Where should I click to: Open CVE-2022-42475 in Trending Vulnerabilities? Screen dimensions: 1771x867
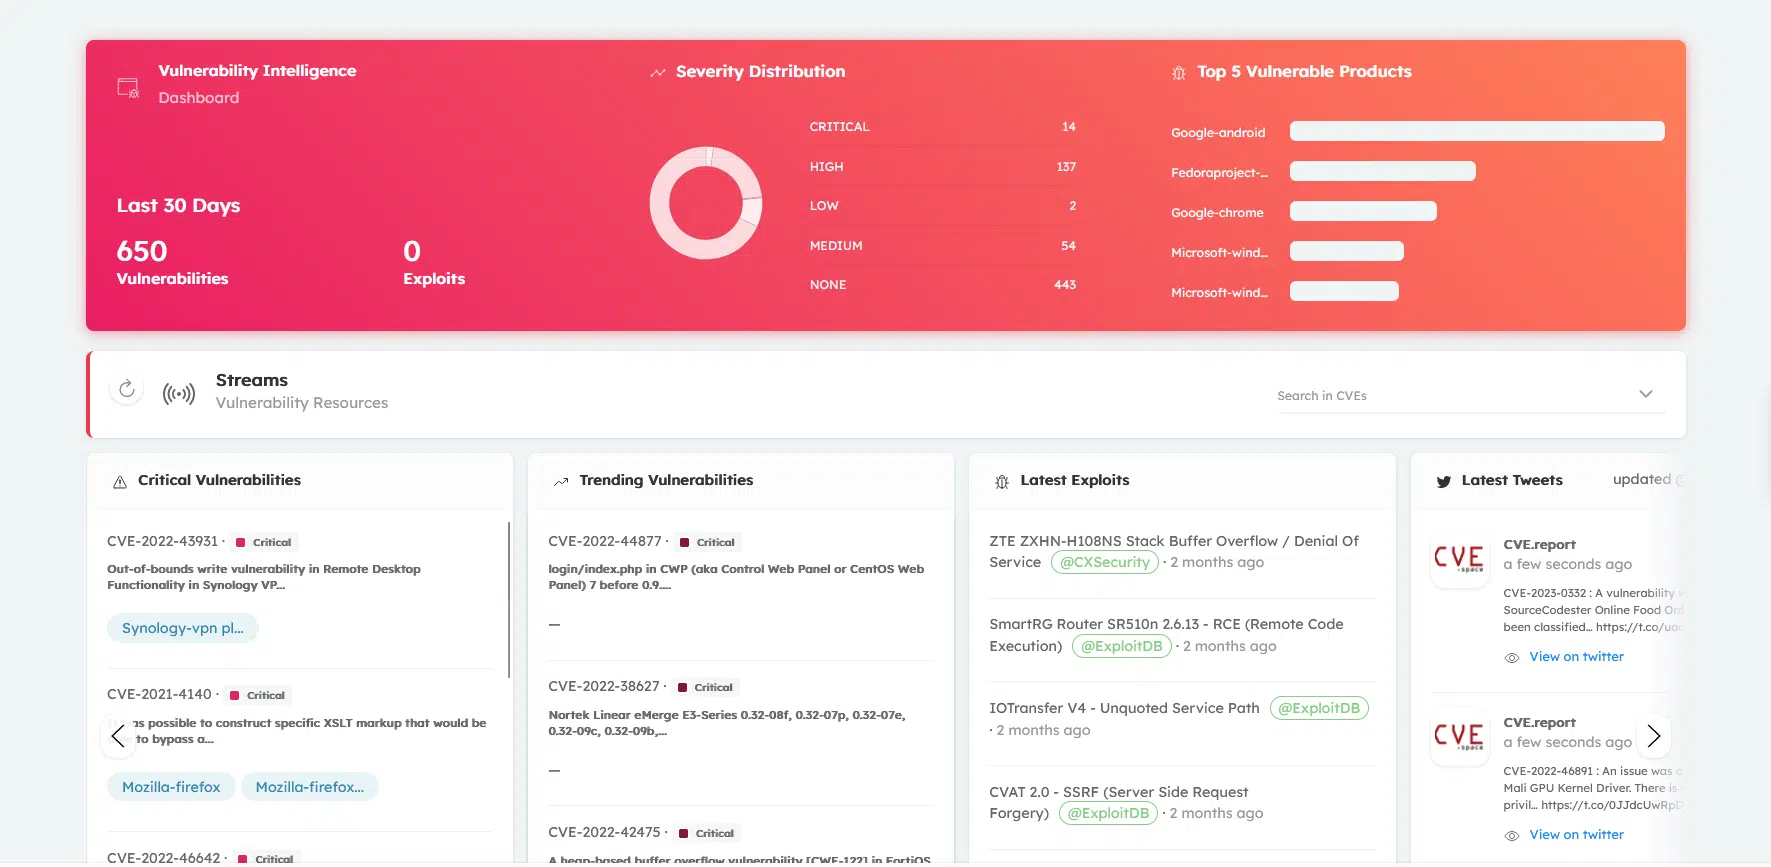[604, 832]
